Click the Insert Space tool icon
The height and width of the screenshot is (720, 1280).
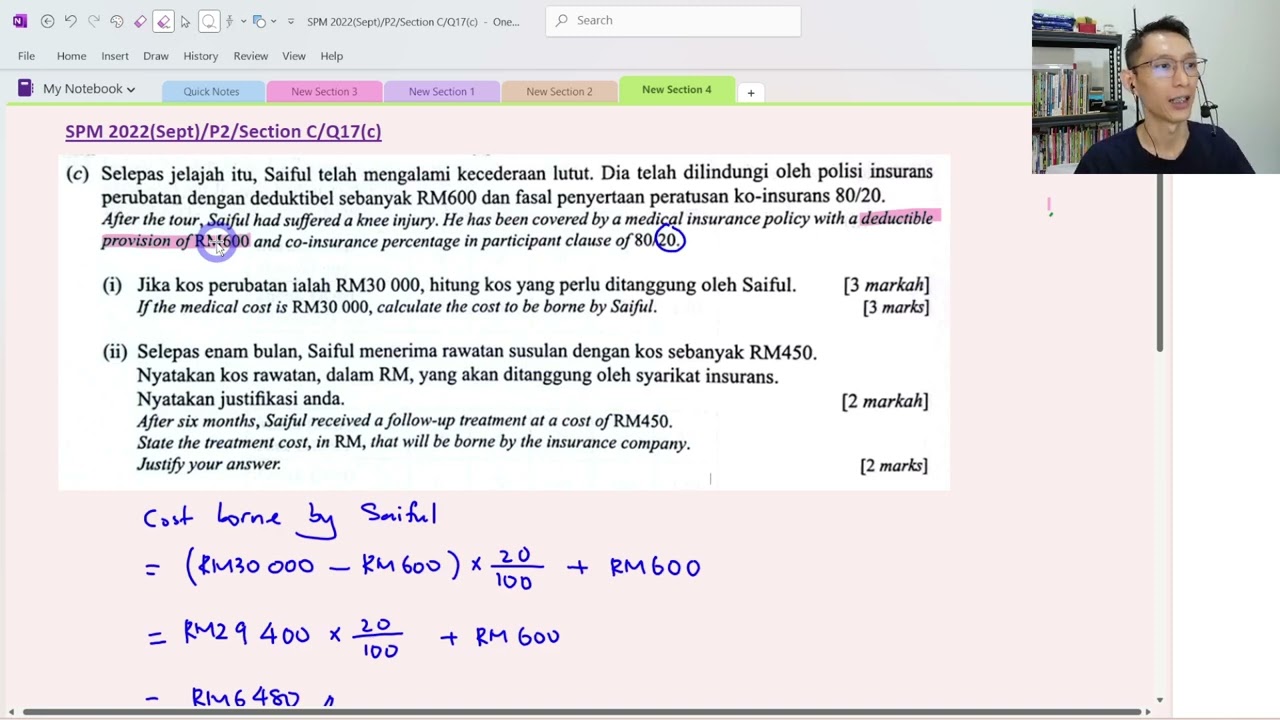tap(229, 21)
